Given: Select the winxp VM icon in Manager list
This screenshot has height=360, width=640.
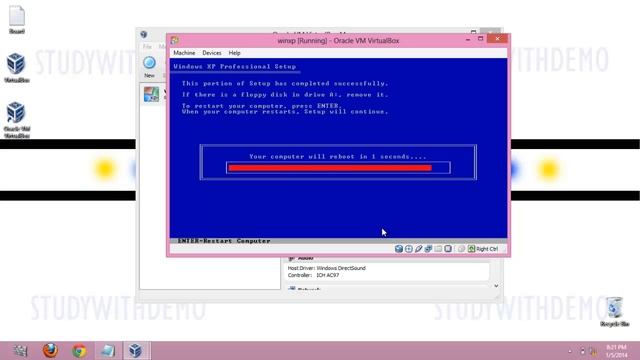Looking at the screenshot, I should [151, 94].
